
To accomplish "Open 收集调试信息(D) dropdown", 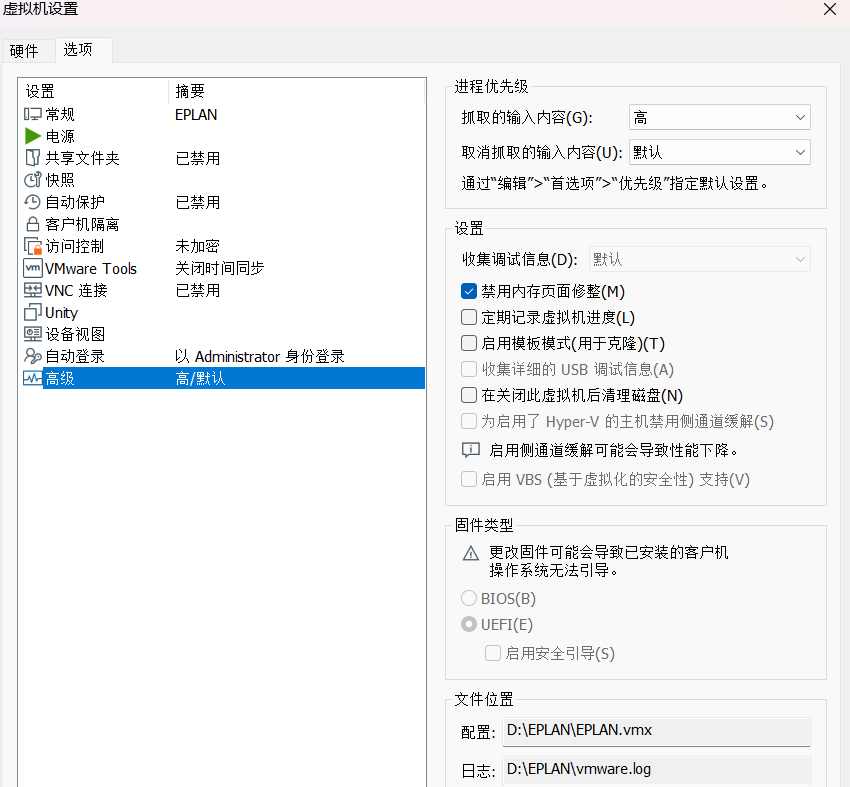I will 699,259.
